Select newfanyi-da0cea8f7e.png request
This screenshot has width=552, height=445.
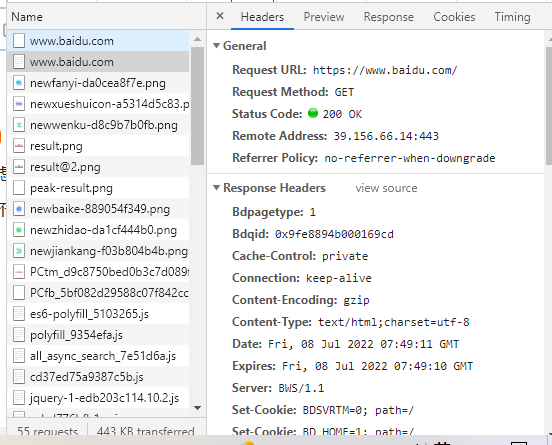[x=98, y=83]
